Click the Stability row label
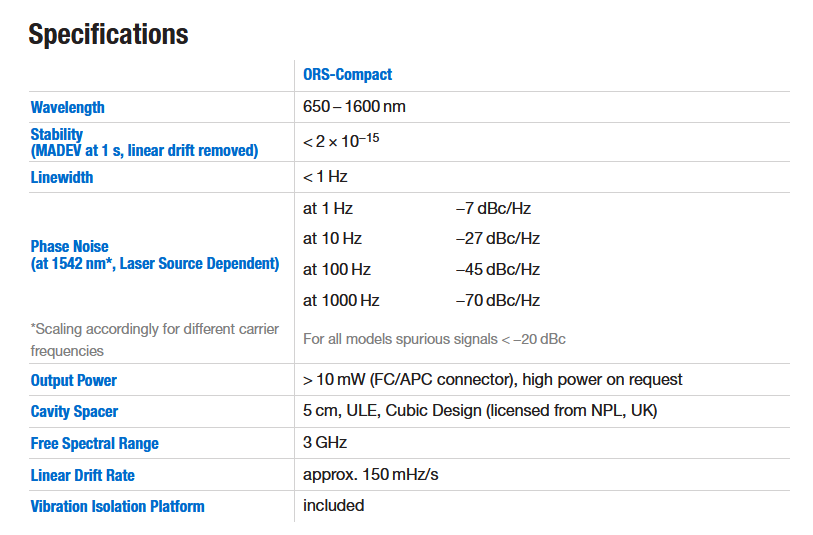Image resolution: width=813 pixels, height=535 pixels. [x=57, y=134]
